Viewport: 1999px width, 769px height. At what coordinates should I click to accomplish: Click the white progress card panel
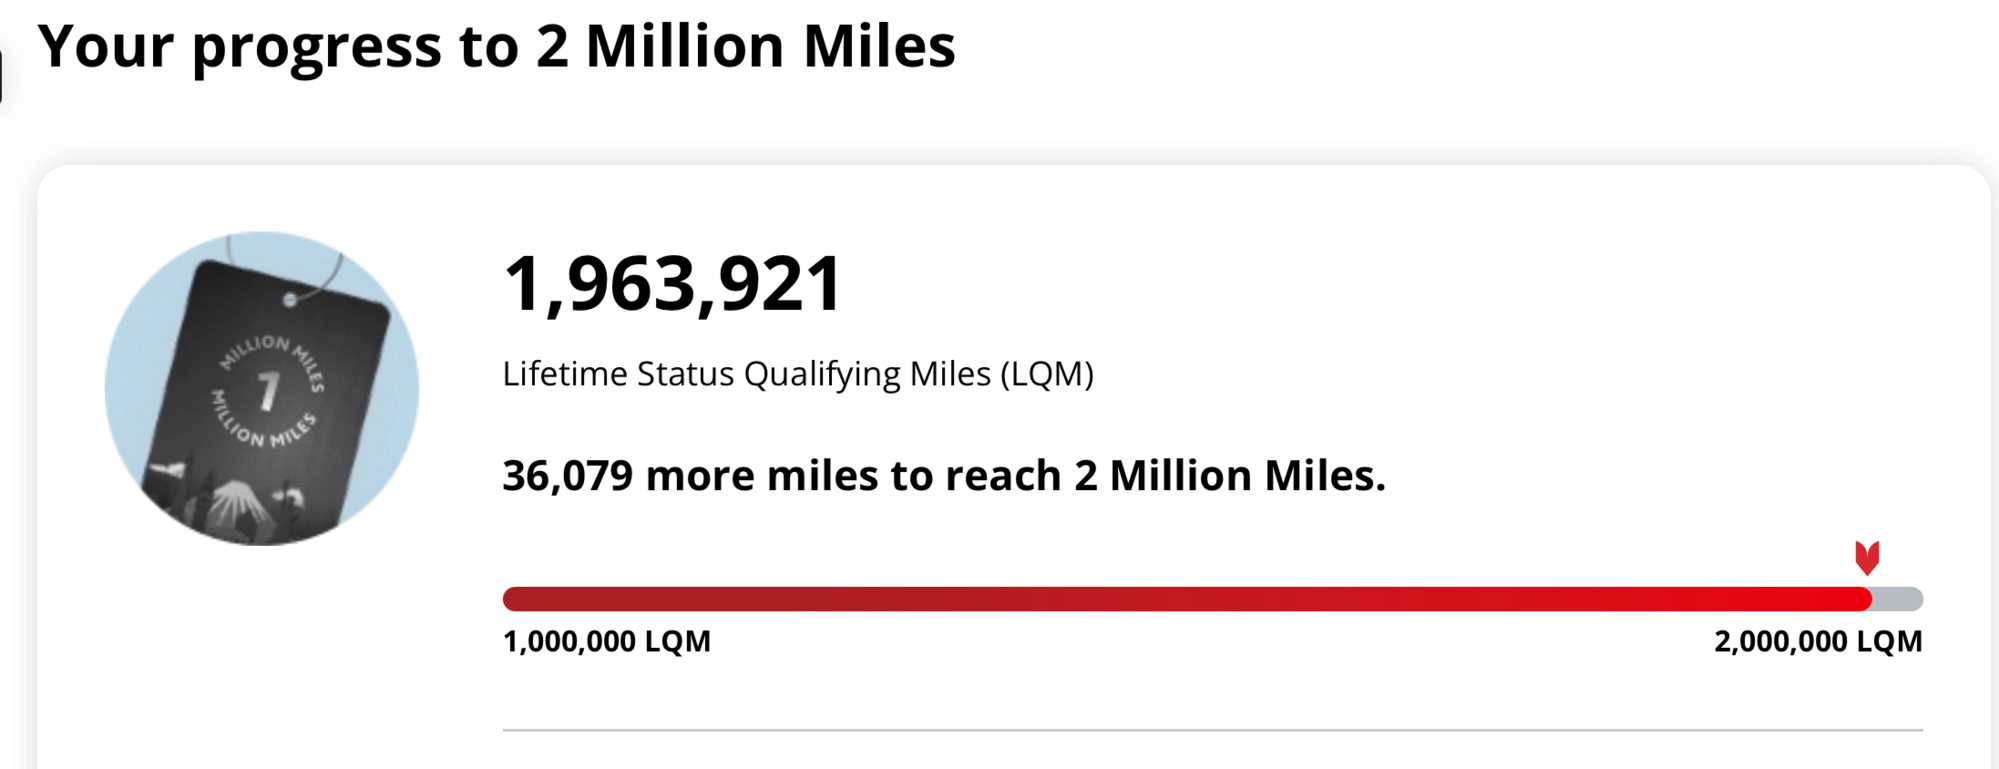coord(1000,680)
